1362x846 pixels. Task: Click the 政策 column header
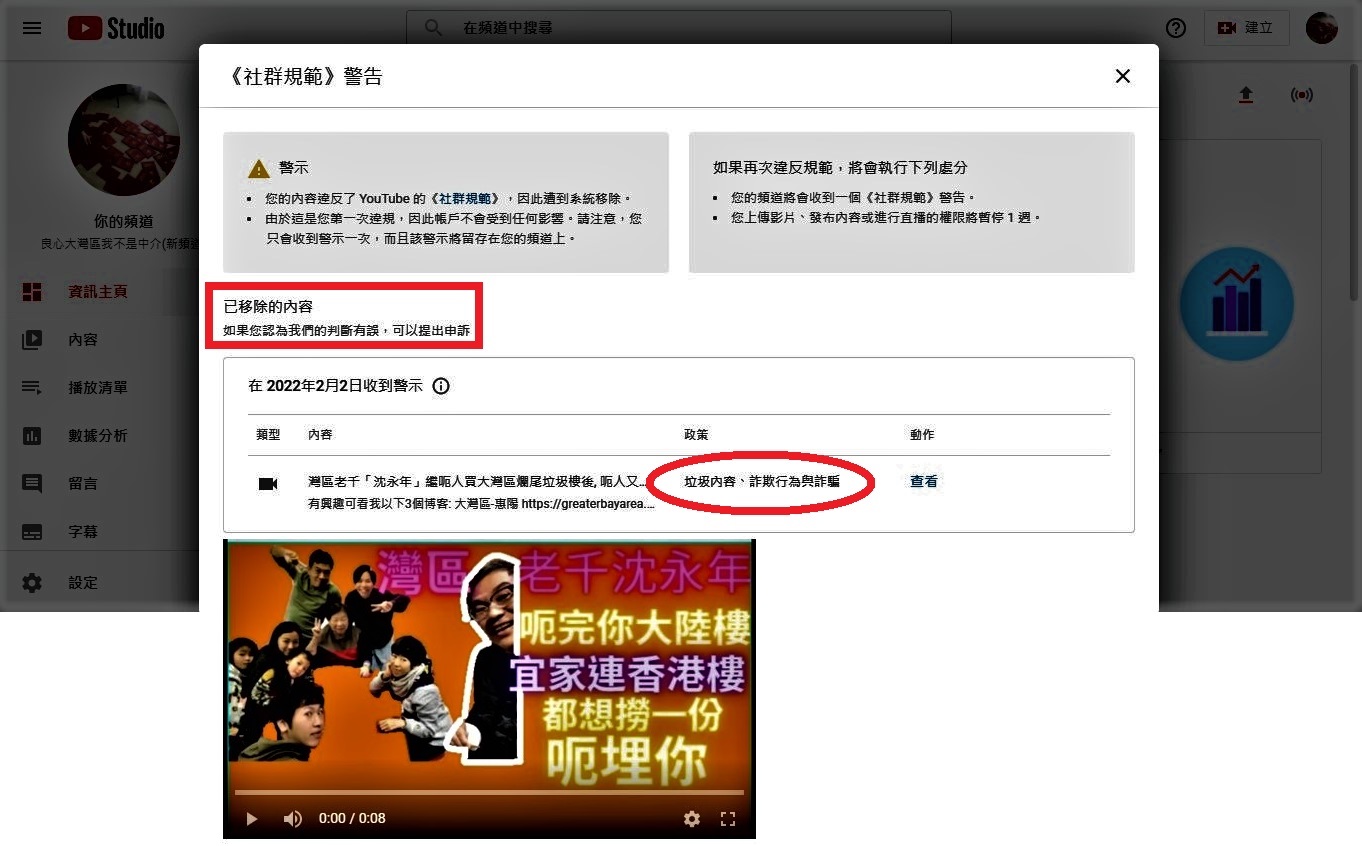(696, 435)
